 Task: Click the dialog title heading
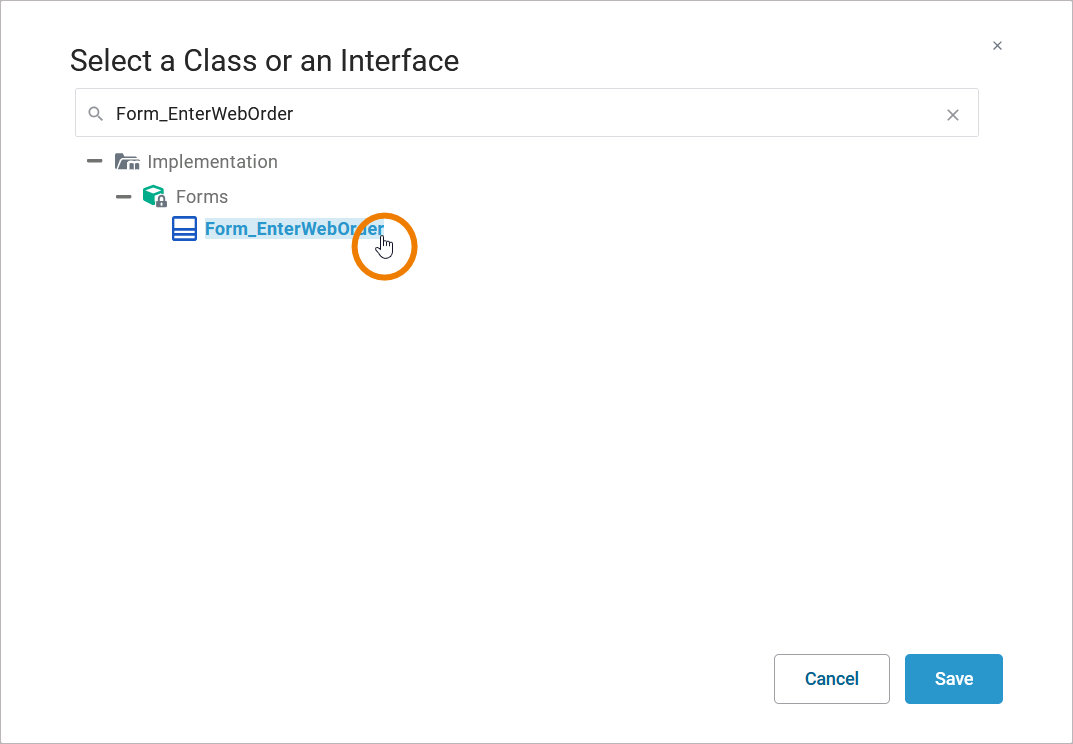(264, 61)
